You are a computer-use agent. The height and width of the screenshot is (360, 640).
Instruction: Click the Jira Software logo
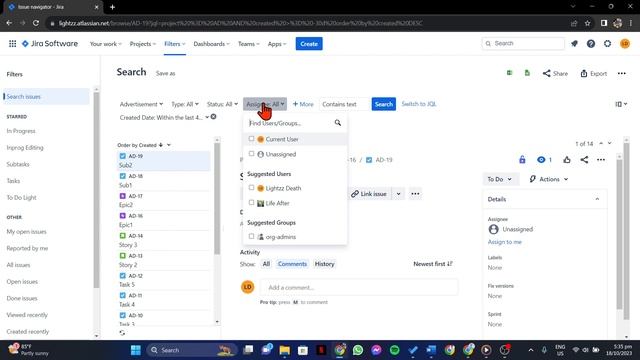50,43
